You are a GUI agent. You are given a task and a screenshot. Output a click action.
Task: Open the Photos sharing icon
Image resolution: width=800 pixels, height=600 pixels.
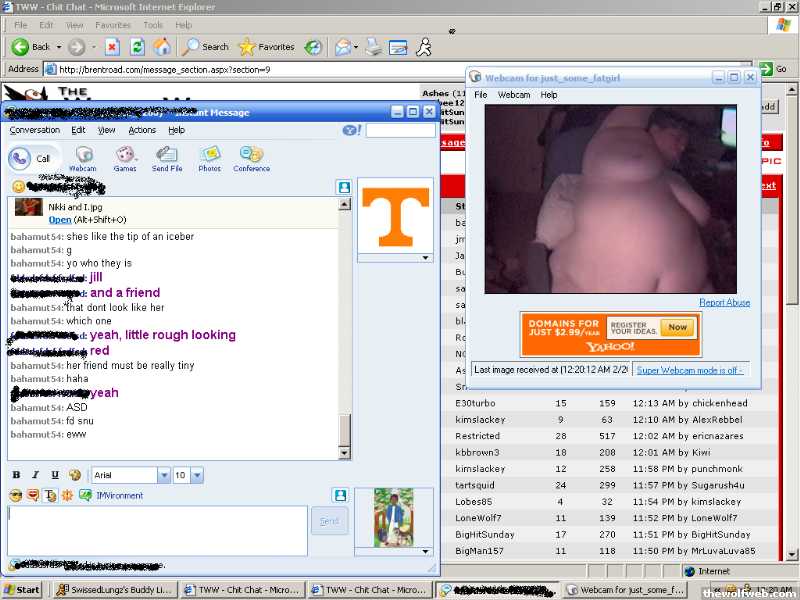coord(209,157)
